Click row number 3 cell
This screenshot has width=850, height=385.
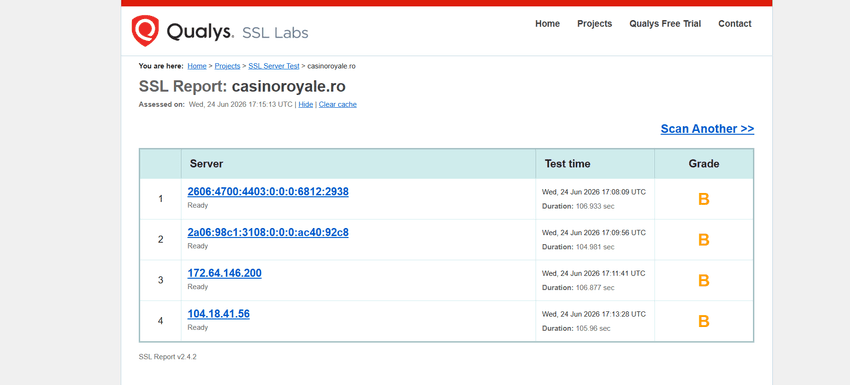160,280
